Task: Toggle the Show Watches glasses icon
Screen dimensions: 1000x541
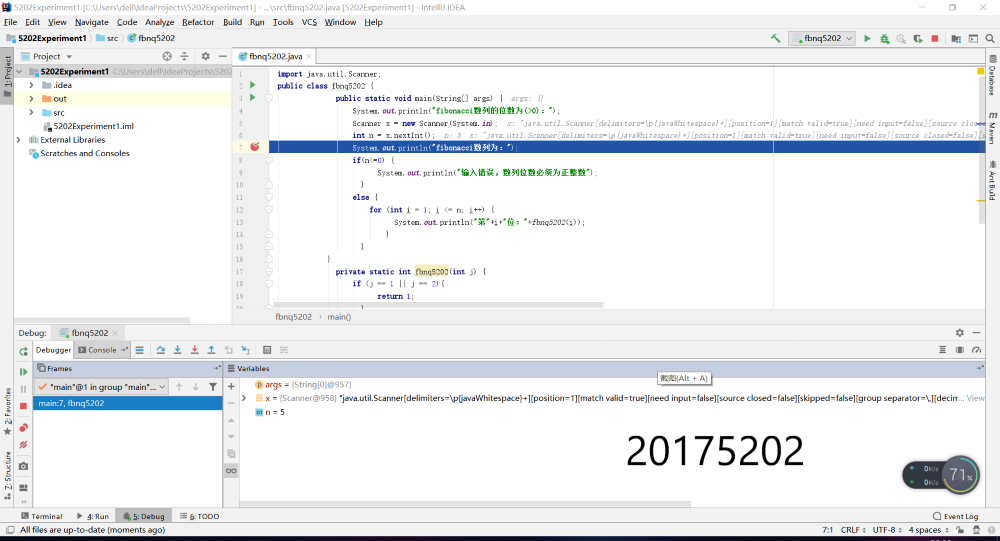Action: pyautogui.click(x=231, y=471)
